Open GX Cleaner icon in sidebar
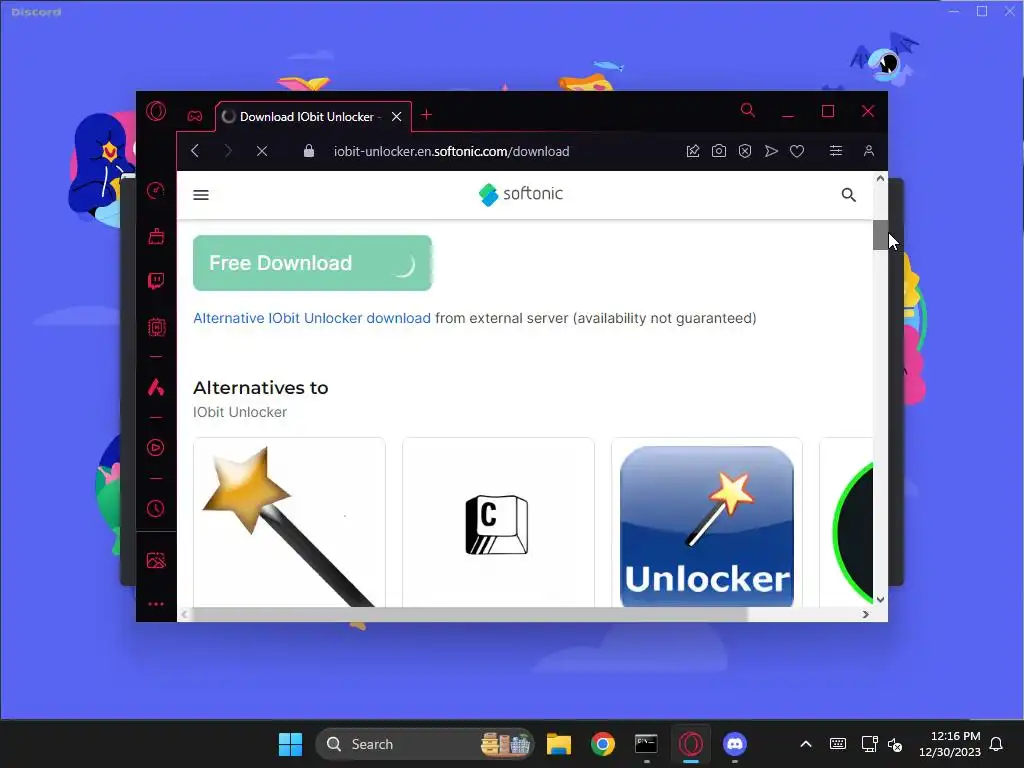 point(156,236)
